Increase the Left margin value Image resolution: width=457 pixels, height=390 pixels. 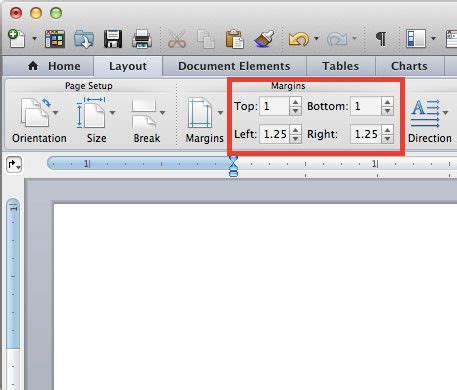pyautogui.click(x=295, y=129)
